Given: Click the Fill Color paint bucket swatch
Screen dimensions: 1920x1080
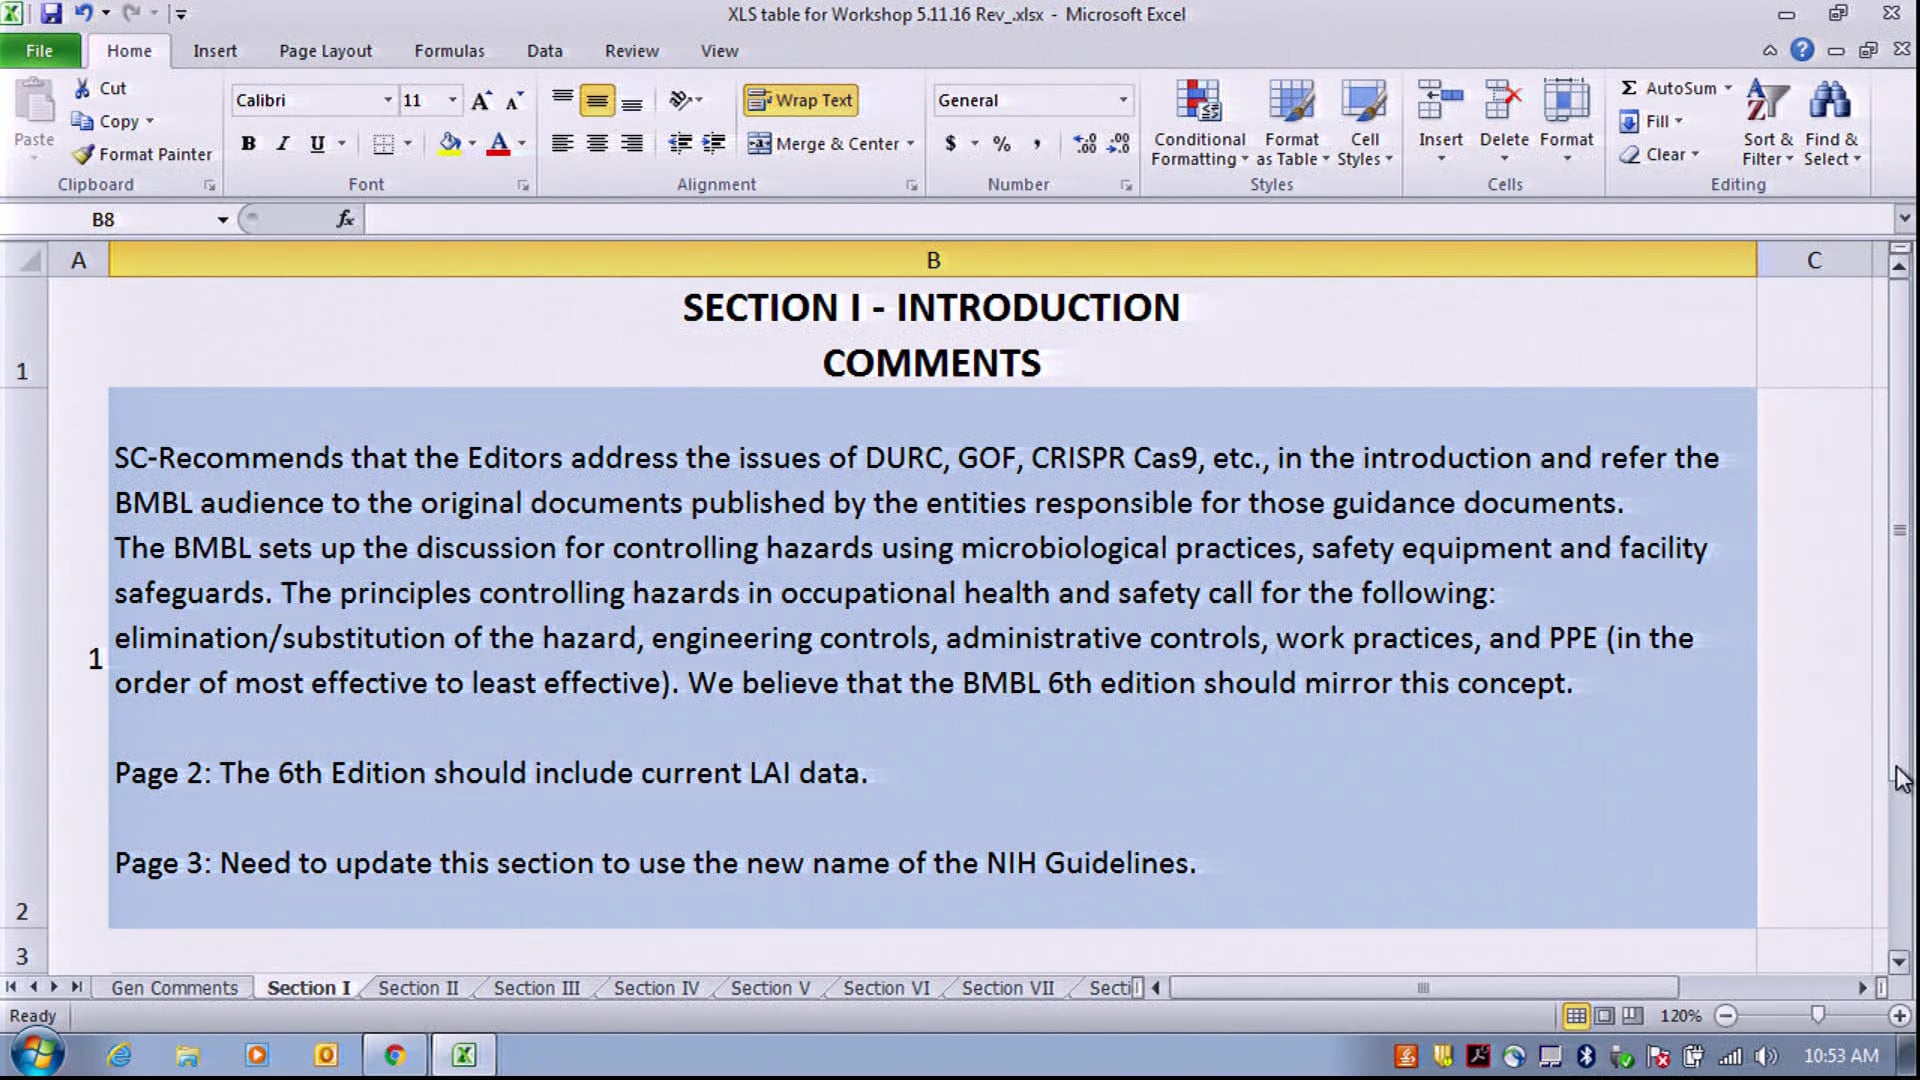Looking at the screenshot, I should 450,144.
